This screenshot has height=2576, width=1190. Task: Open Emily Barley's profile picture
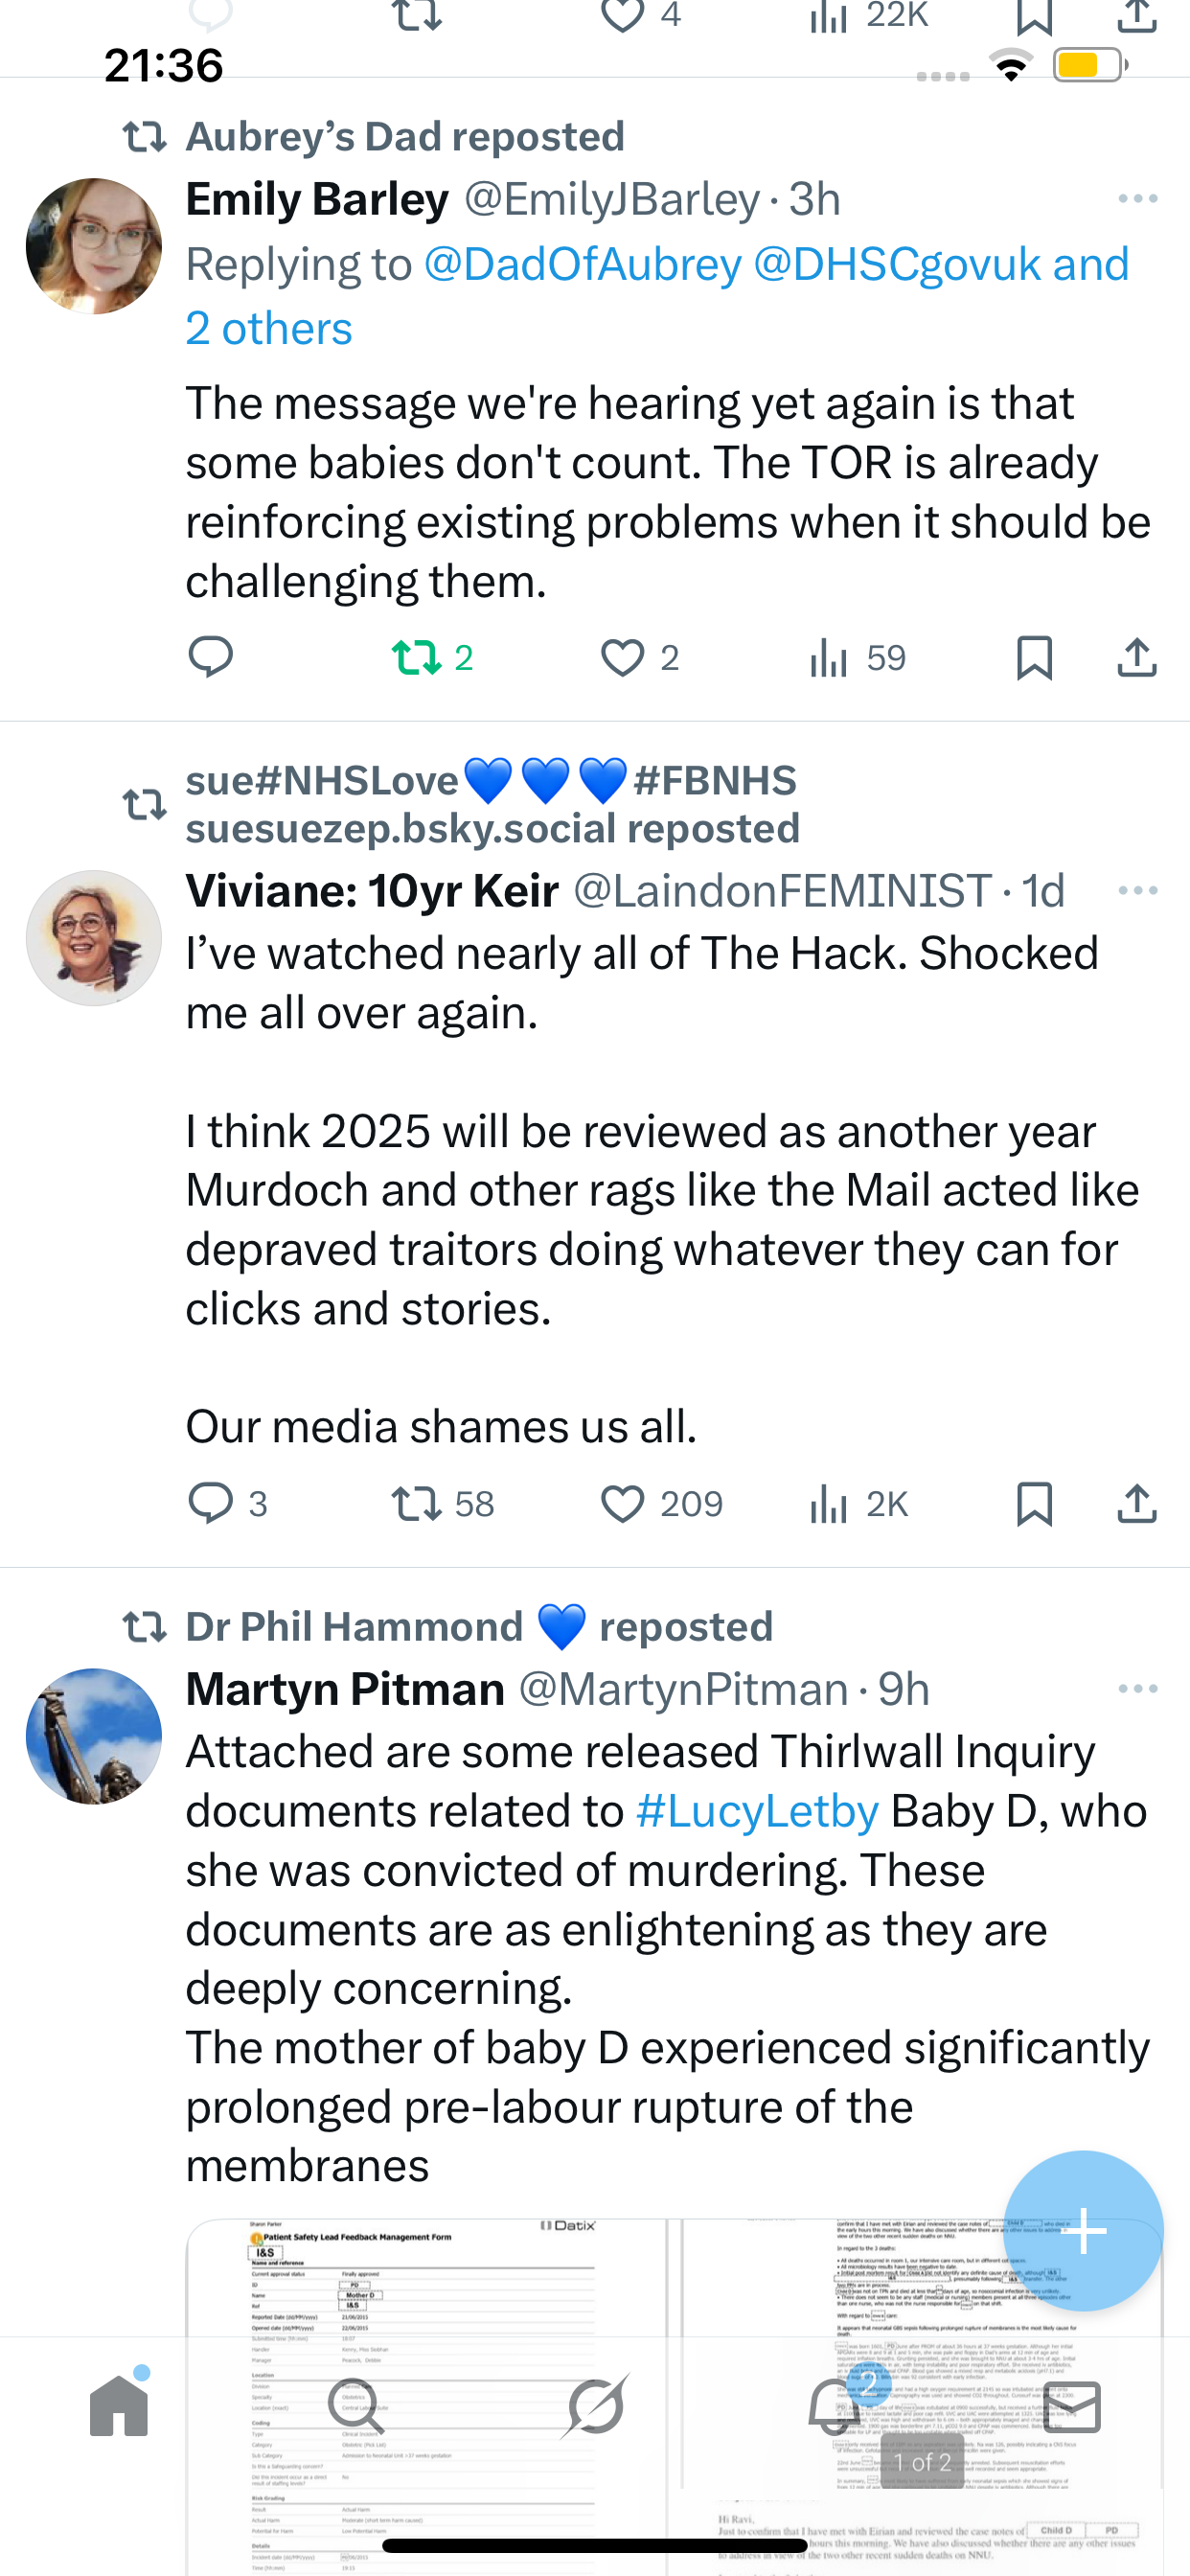94,247
